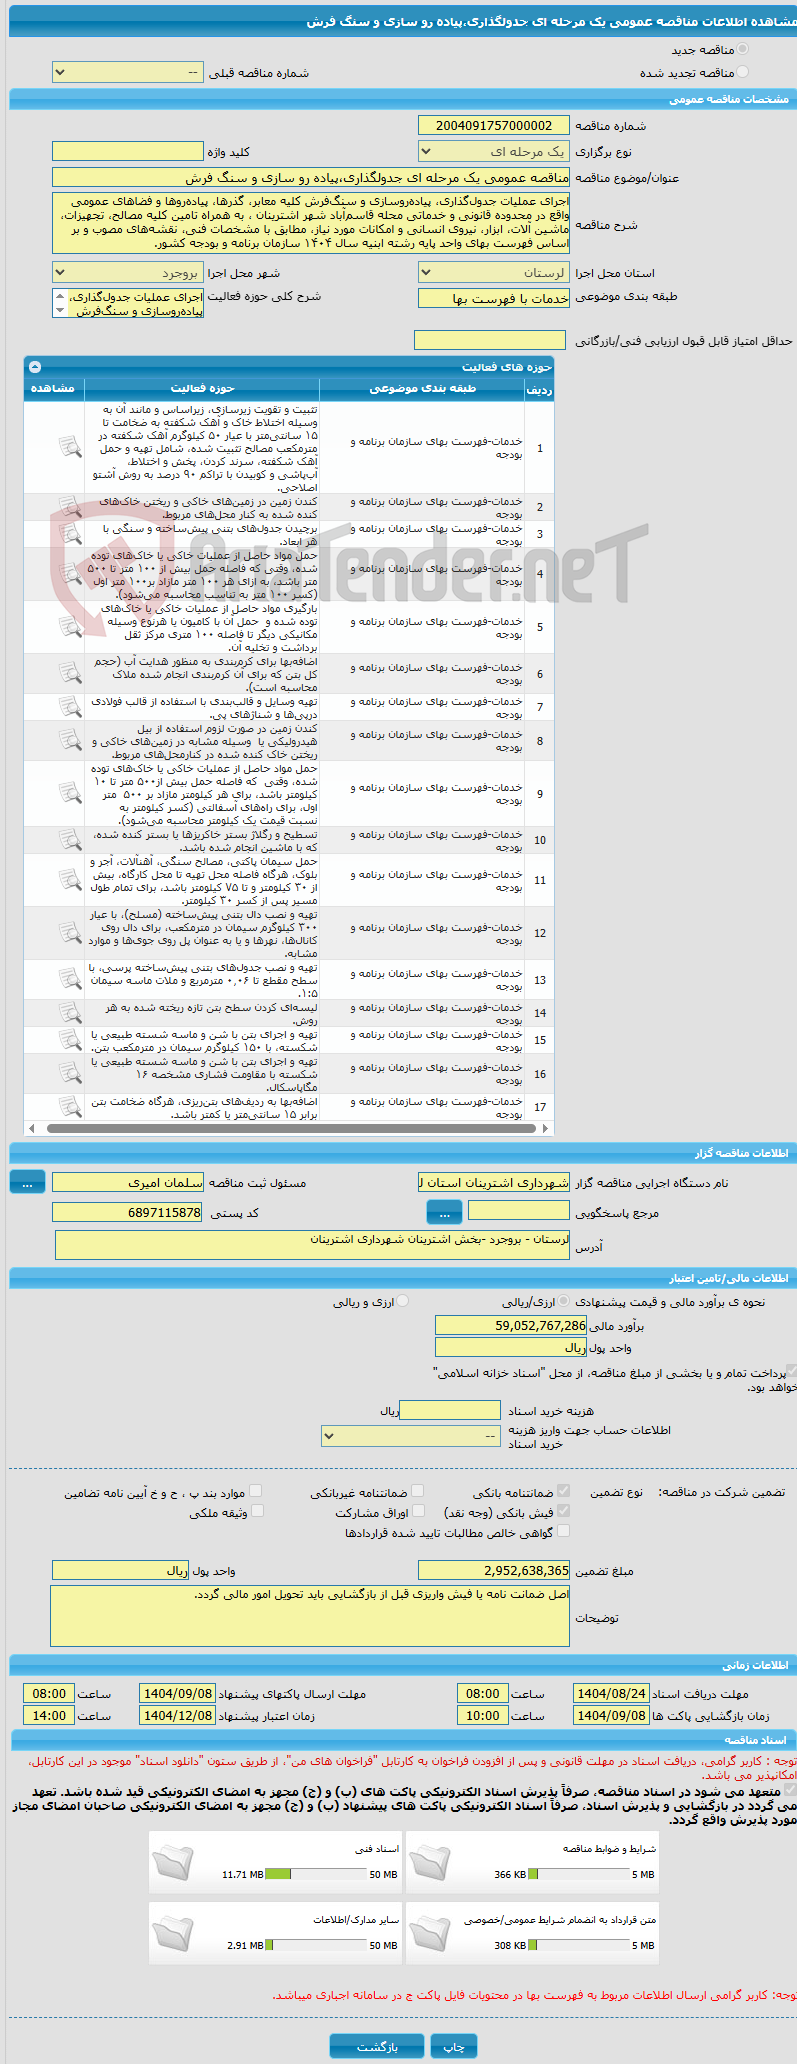
Task: Click the آدرس address text area
Action: [313, 1245]
